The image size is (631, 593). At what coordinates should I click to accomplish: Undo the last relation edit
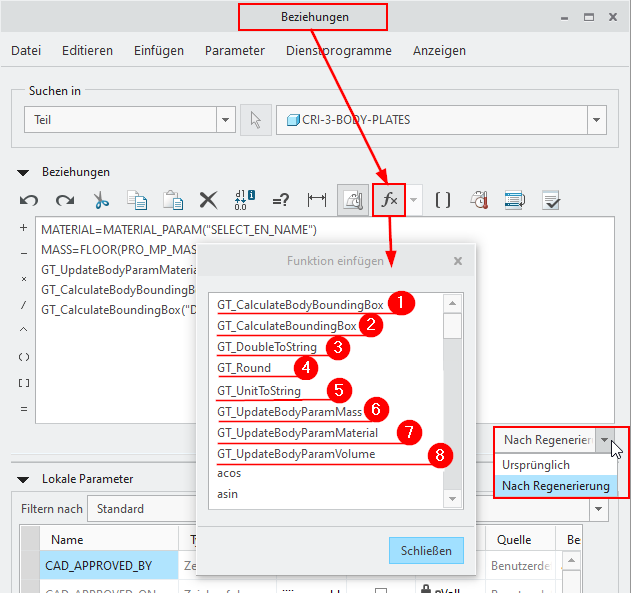(x=29, y=200)
